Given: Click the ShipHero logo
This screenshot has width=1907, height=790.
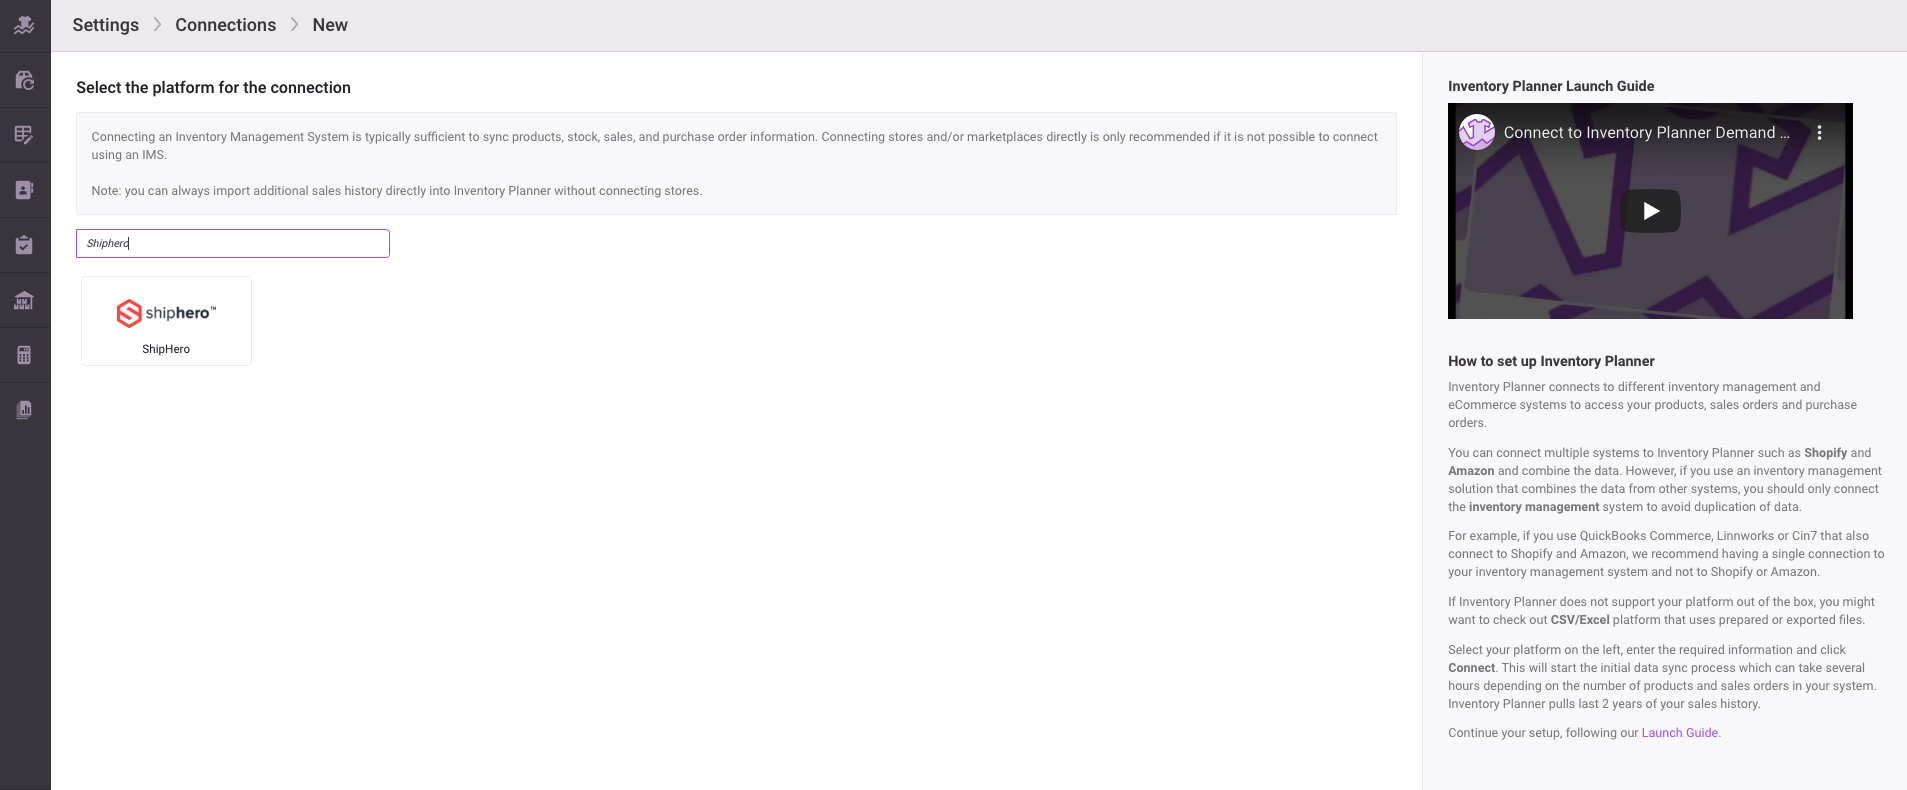Looking at the screenshot, I should click(x=166, y=313).
